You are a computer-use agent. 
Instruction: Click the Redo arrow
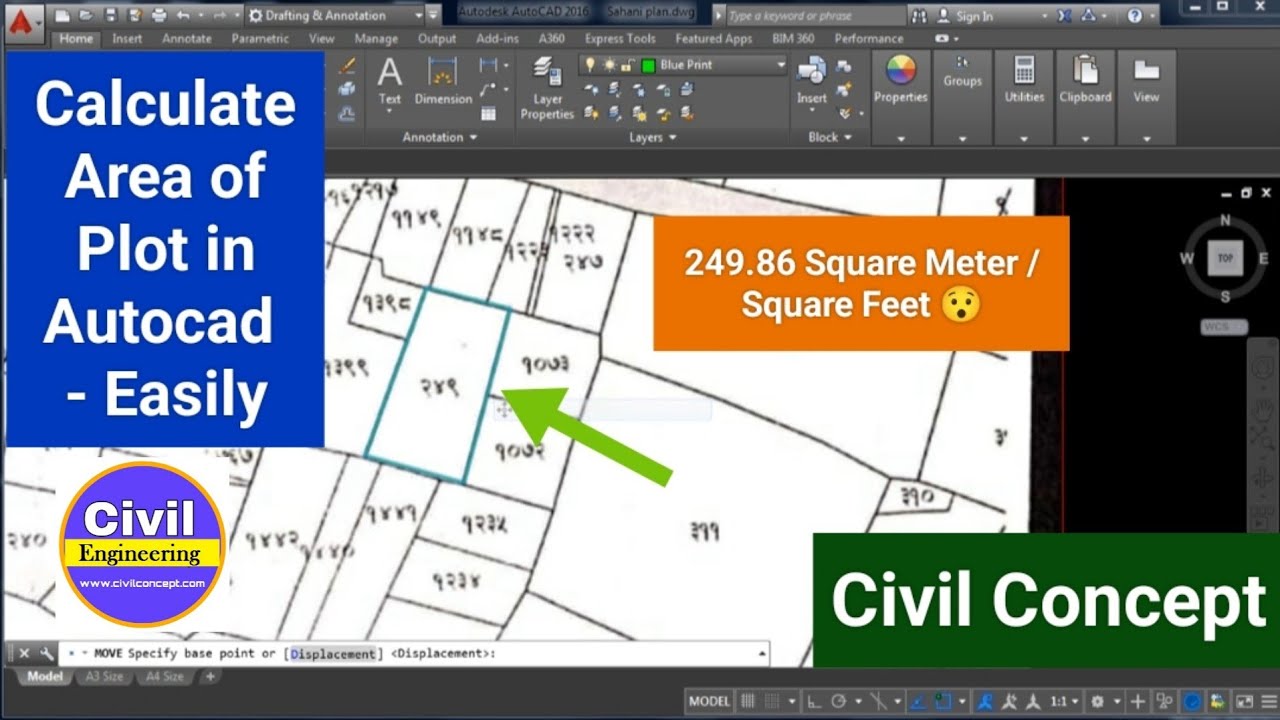click(x=220, y=16)
